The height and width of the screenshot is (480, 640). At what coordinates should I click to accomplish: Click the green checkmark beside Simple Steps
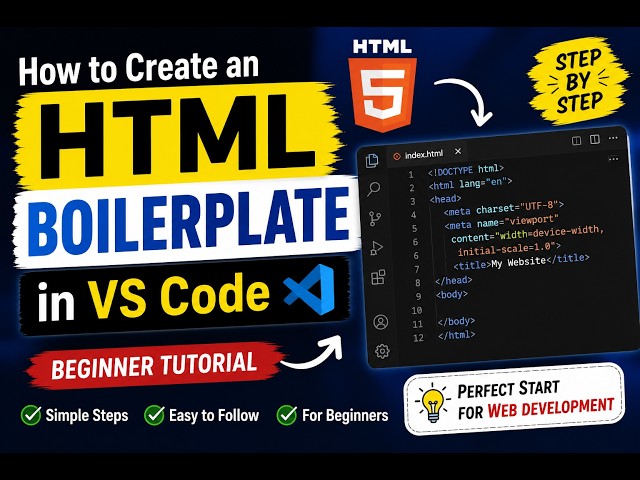[x=31, y=415]
